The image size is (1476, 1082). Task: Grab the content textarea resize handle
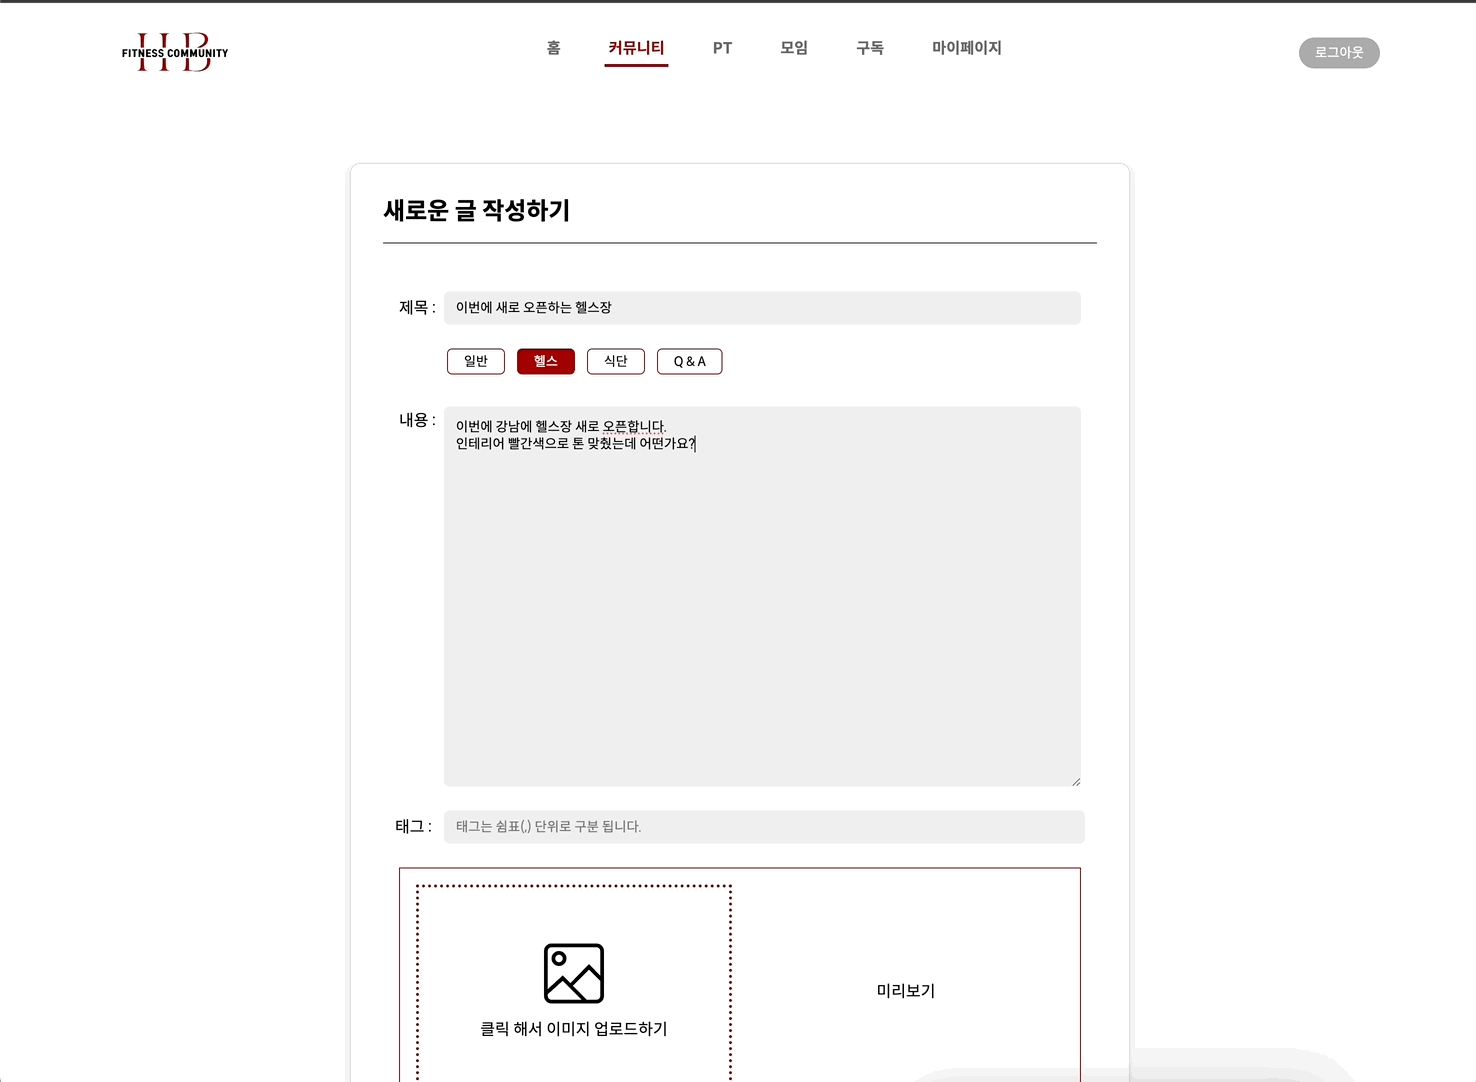pos(1075,781)
